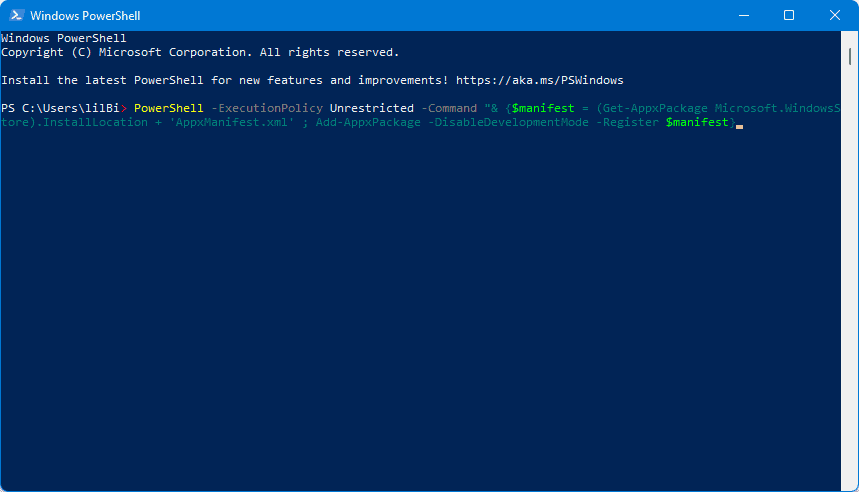The height and width of the screenshot is (492, 859).
Task: Minimize the Windows PowerShell window
Action: coord(743,15)
